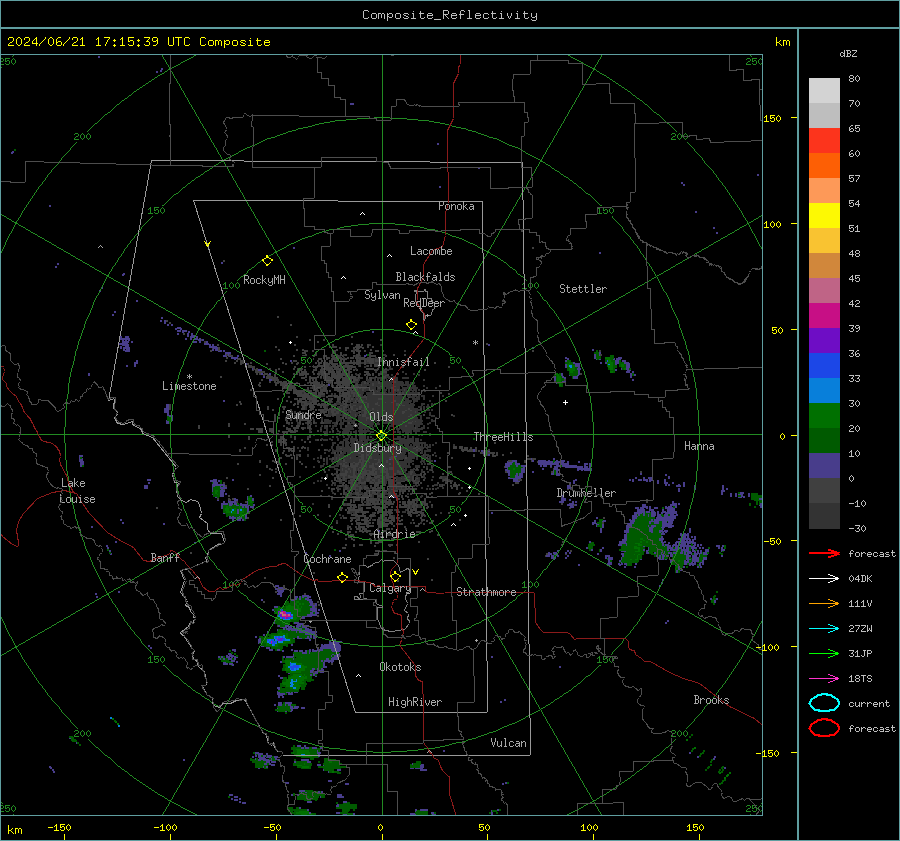Click the white 04DK arrow in legend

[x=824, y=579]
